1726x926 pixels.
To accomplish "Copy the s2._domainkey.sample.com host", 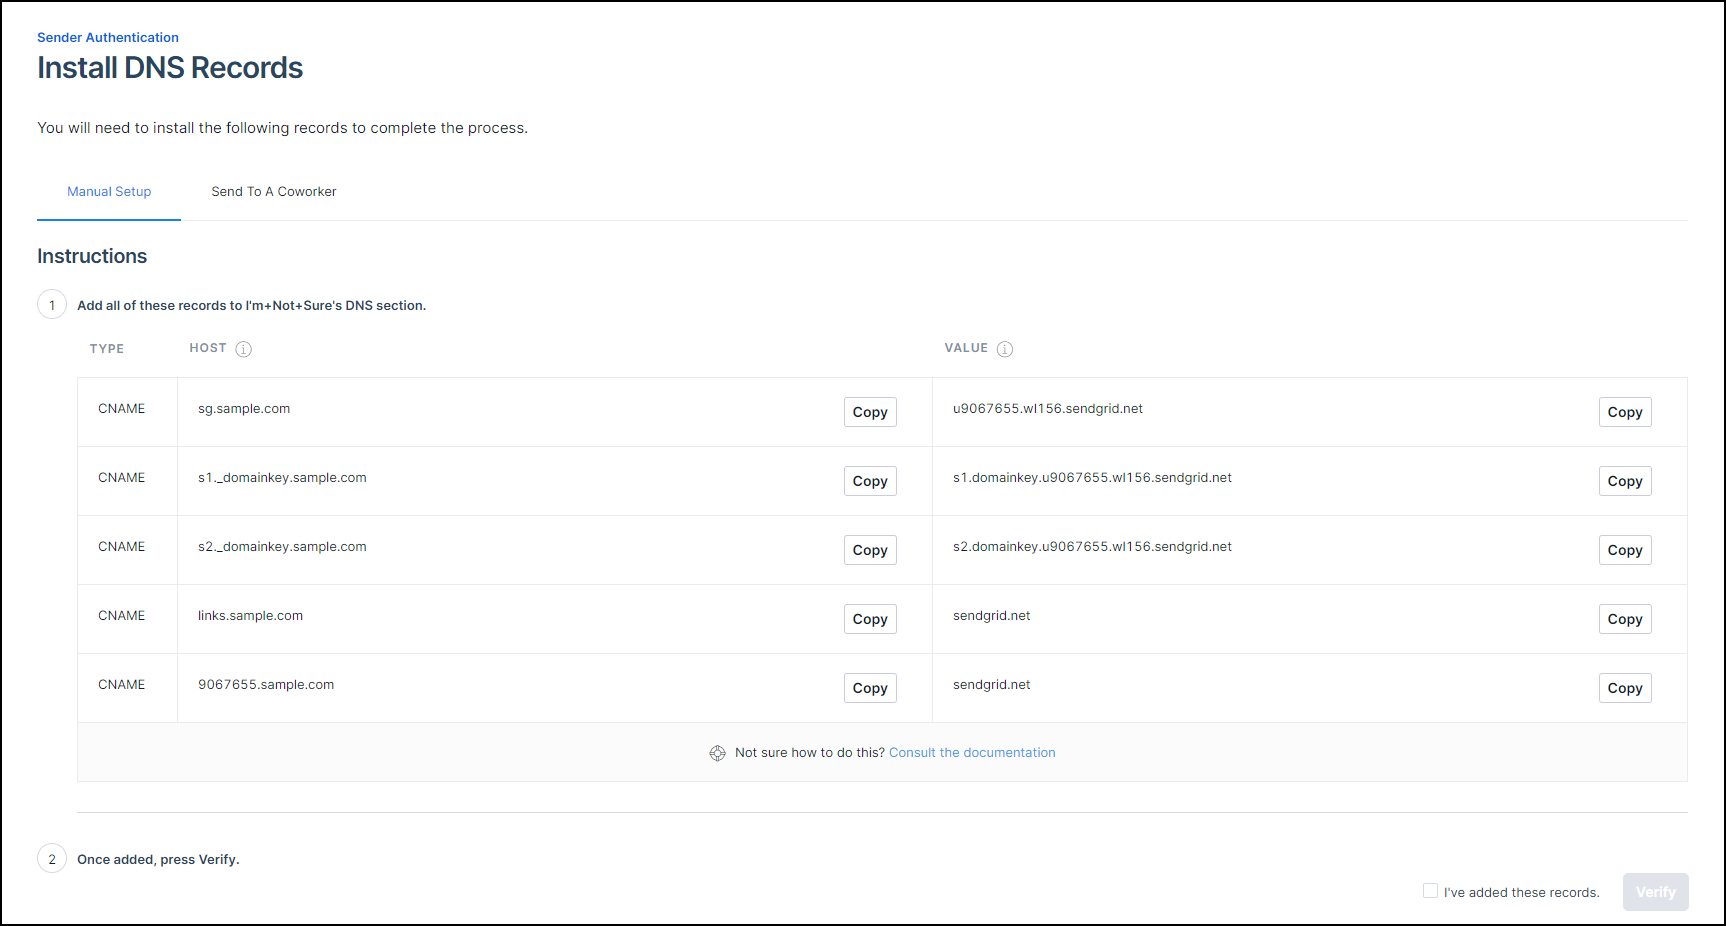I will tap(869, 550).
